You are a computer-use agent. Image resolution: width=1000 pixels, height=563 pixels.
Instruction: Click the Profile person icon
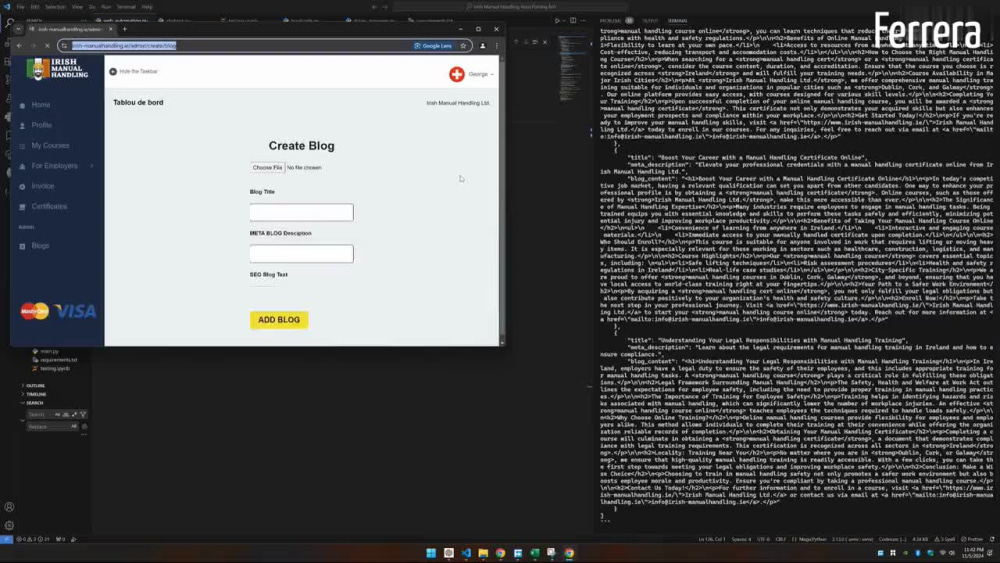click(22, 126)
